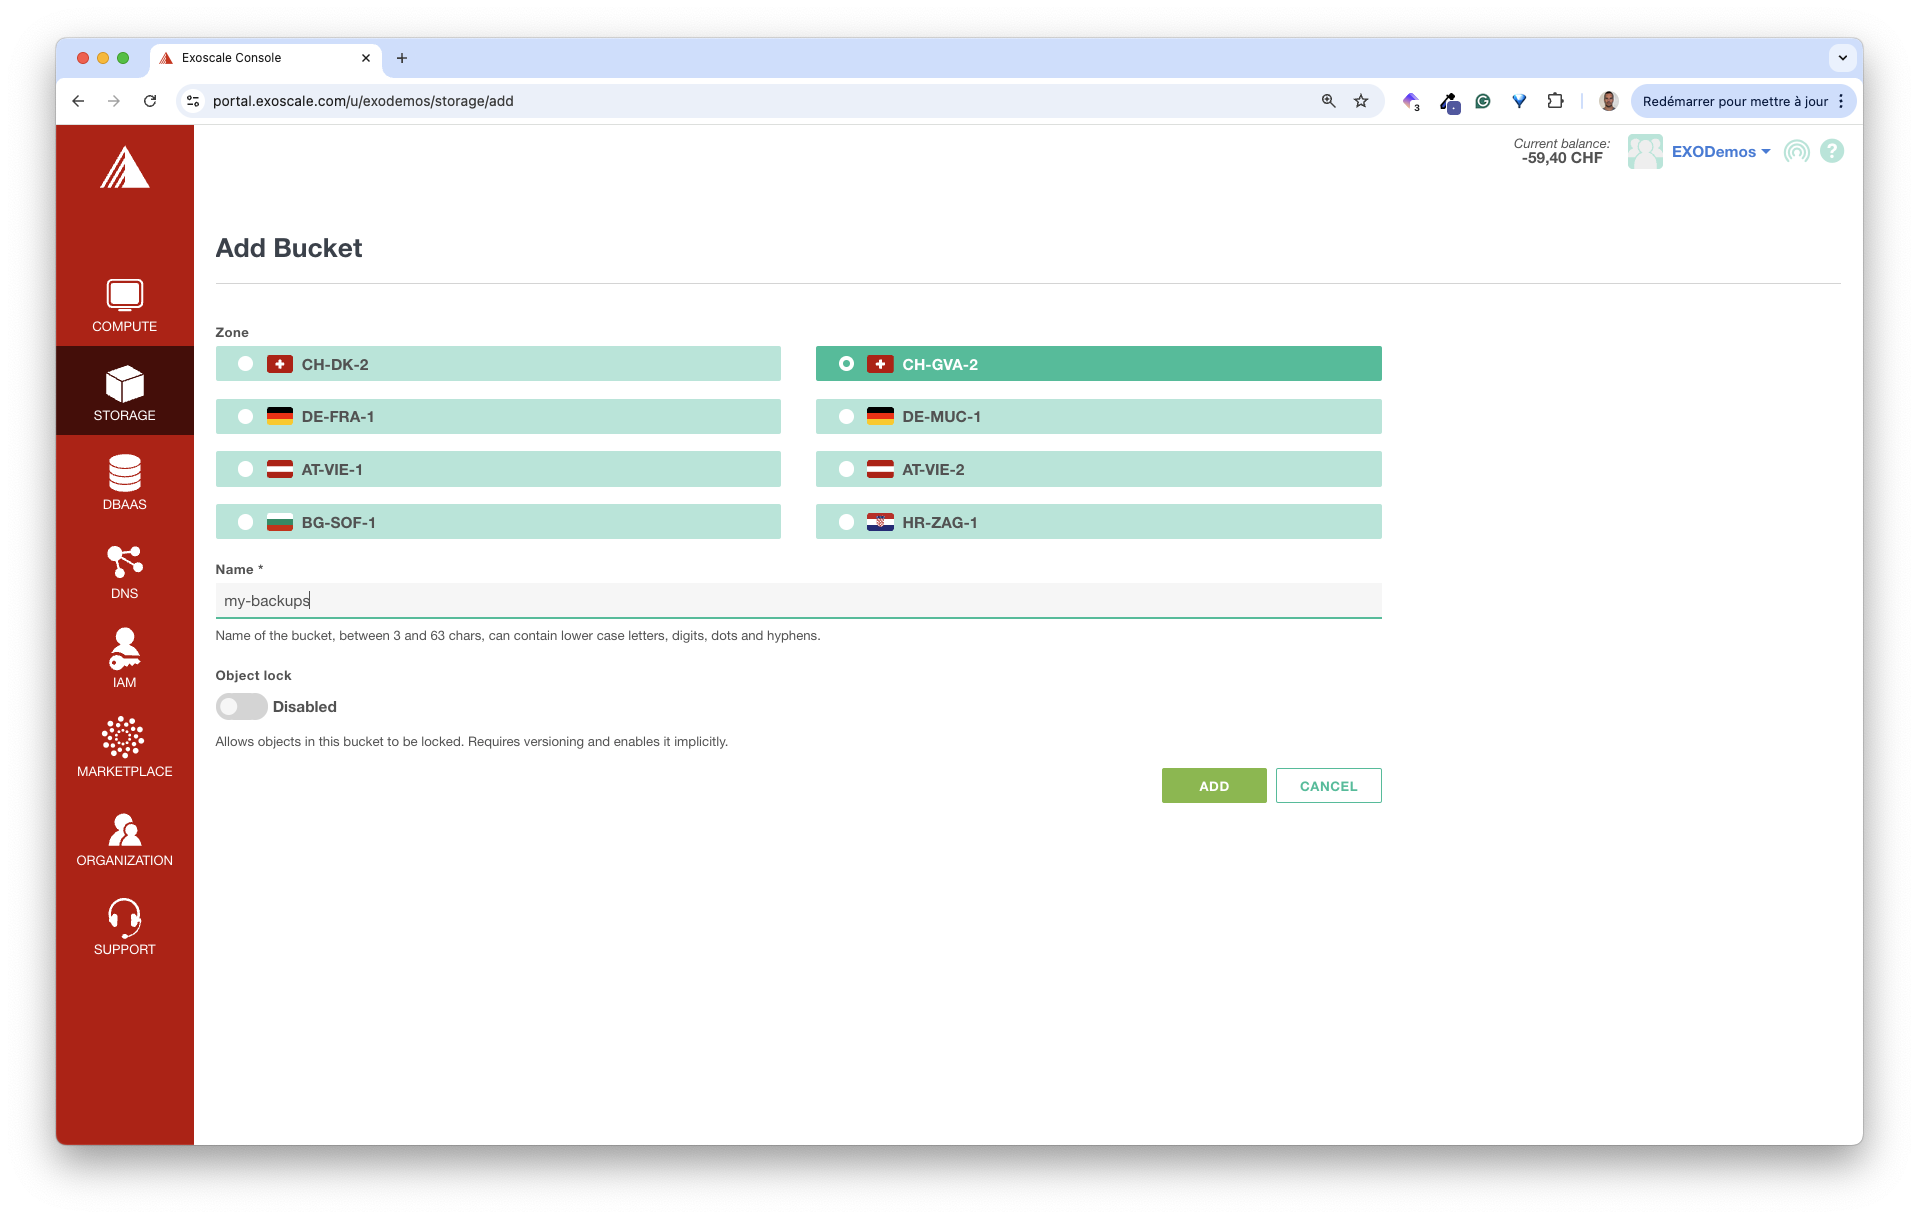Image resolution: width=1919 pixels, height=1219 pixels.
Task: Click the Exoscale logo in sidebar
Action: click(124, 168)
